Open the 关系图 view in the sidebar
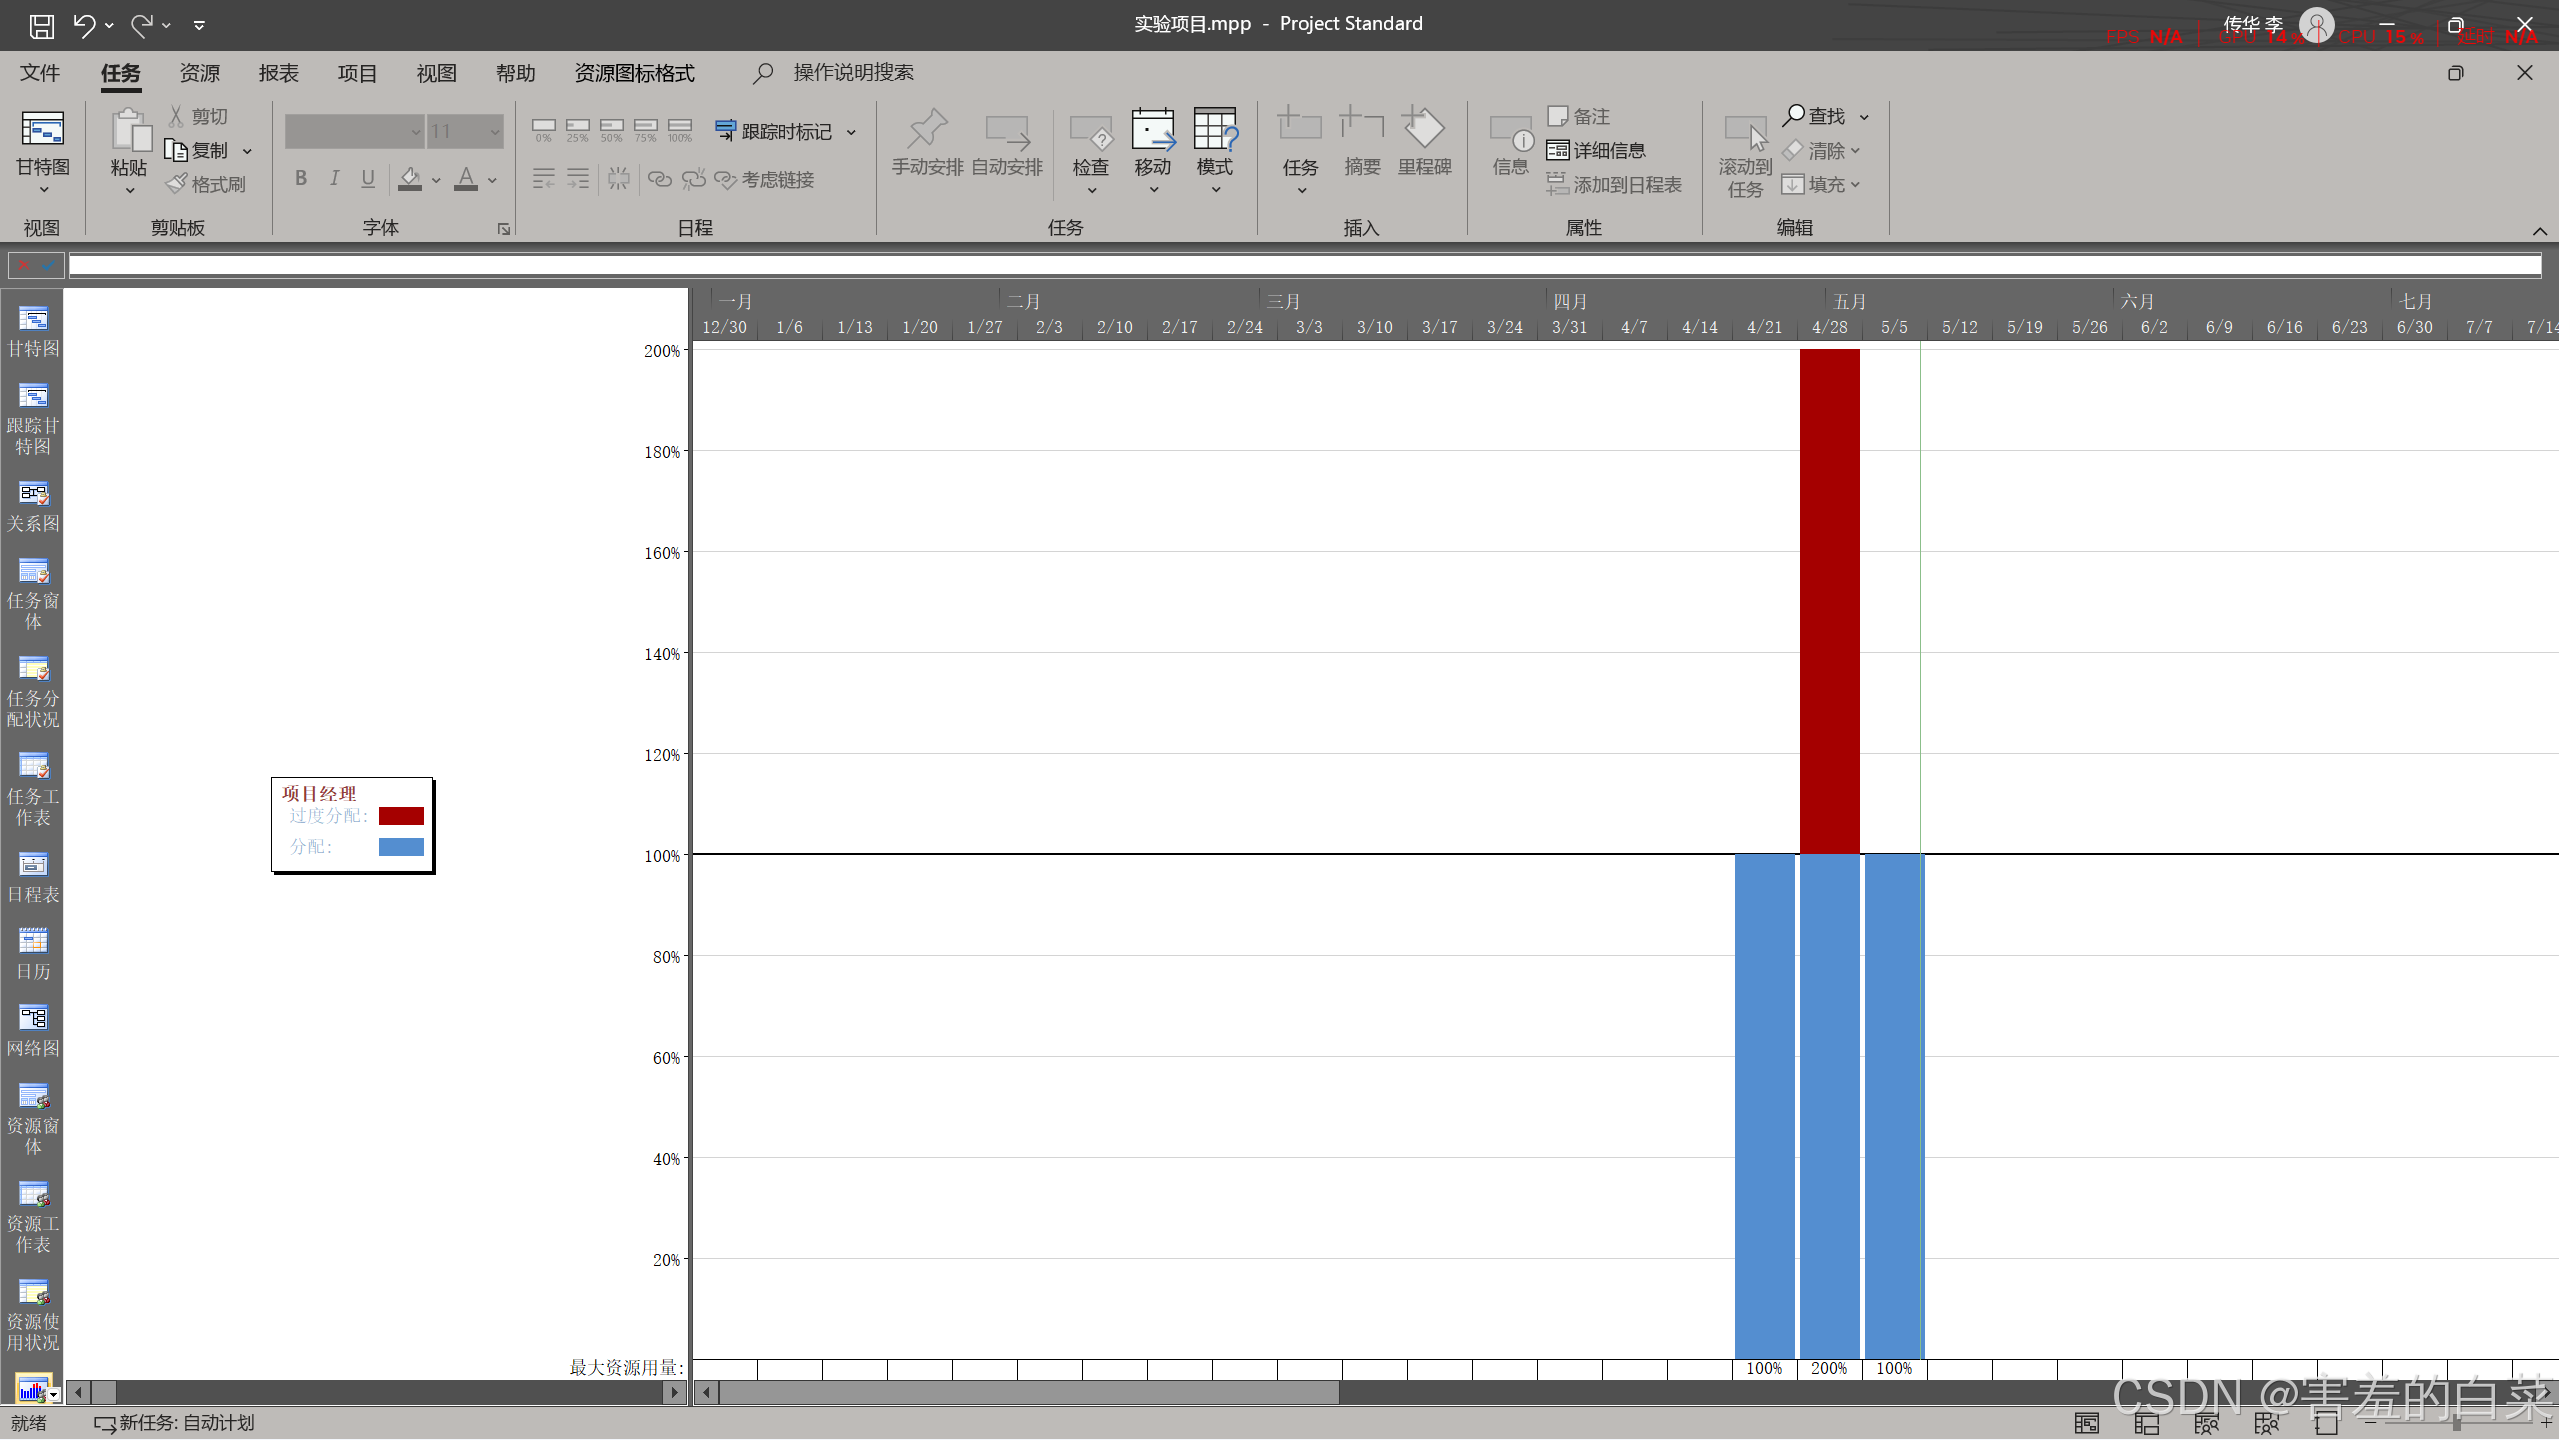This screenshot has height=1440, width=2559. 32,505
